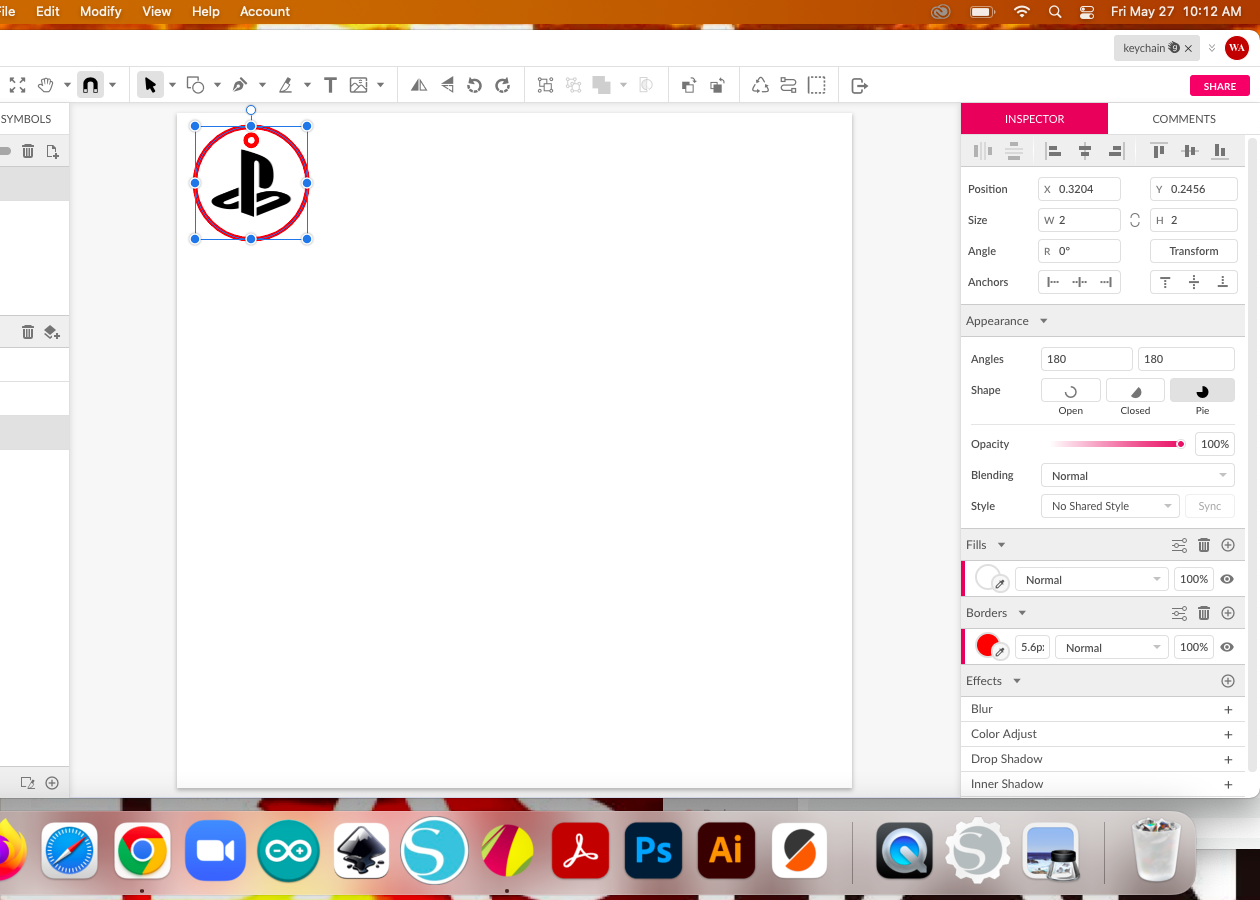This screenshot has width=1260, height=900.
Task: Toggle the magnet snapping icon
Action: point(90,85)
